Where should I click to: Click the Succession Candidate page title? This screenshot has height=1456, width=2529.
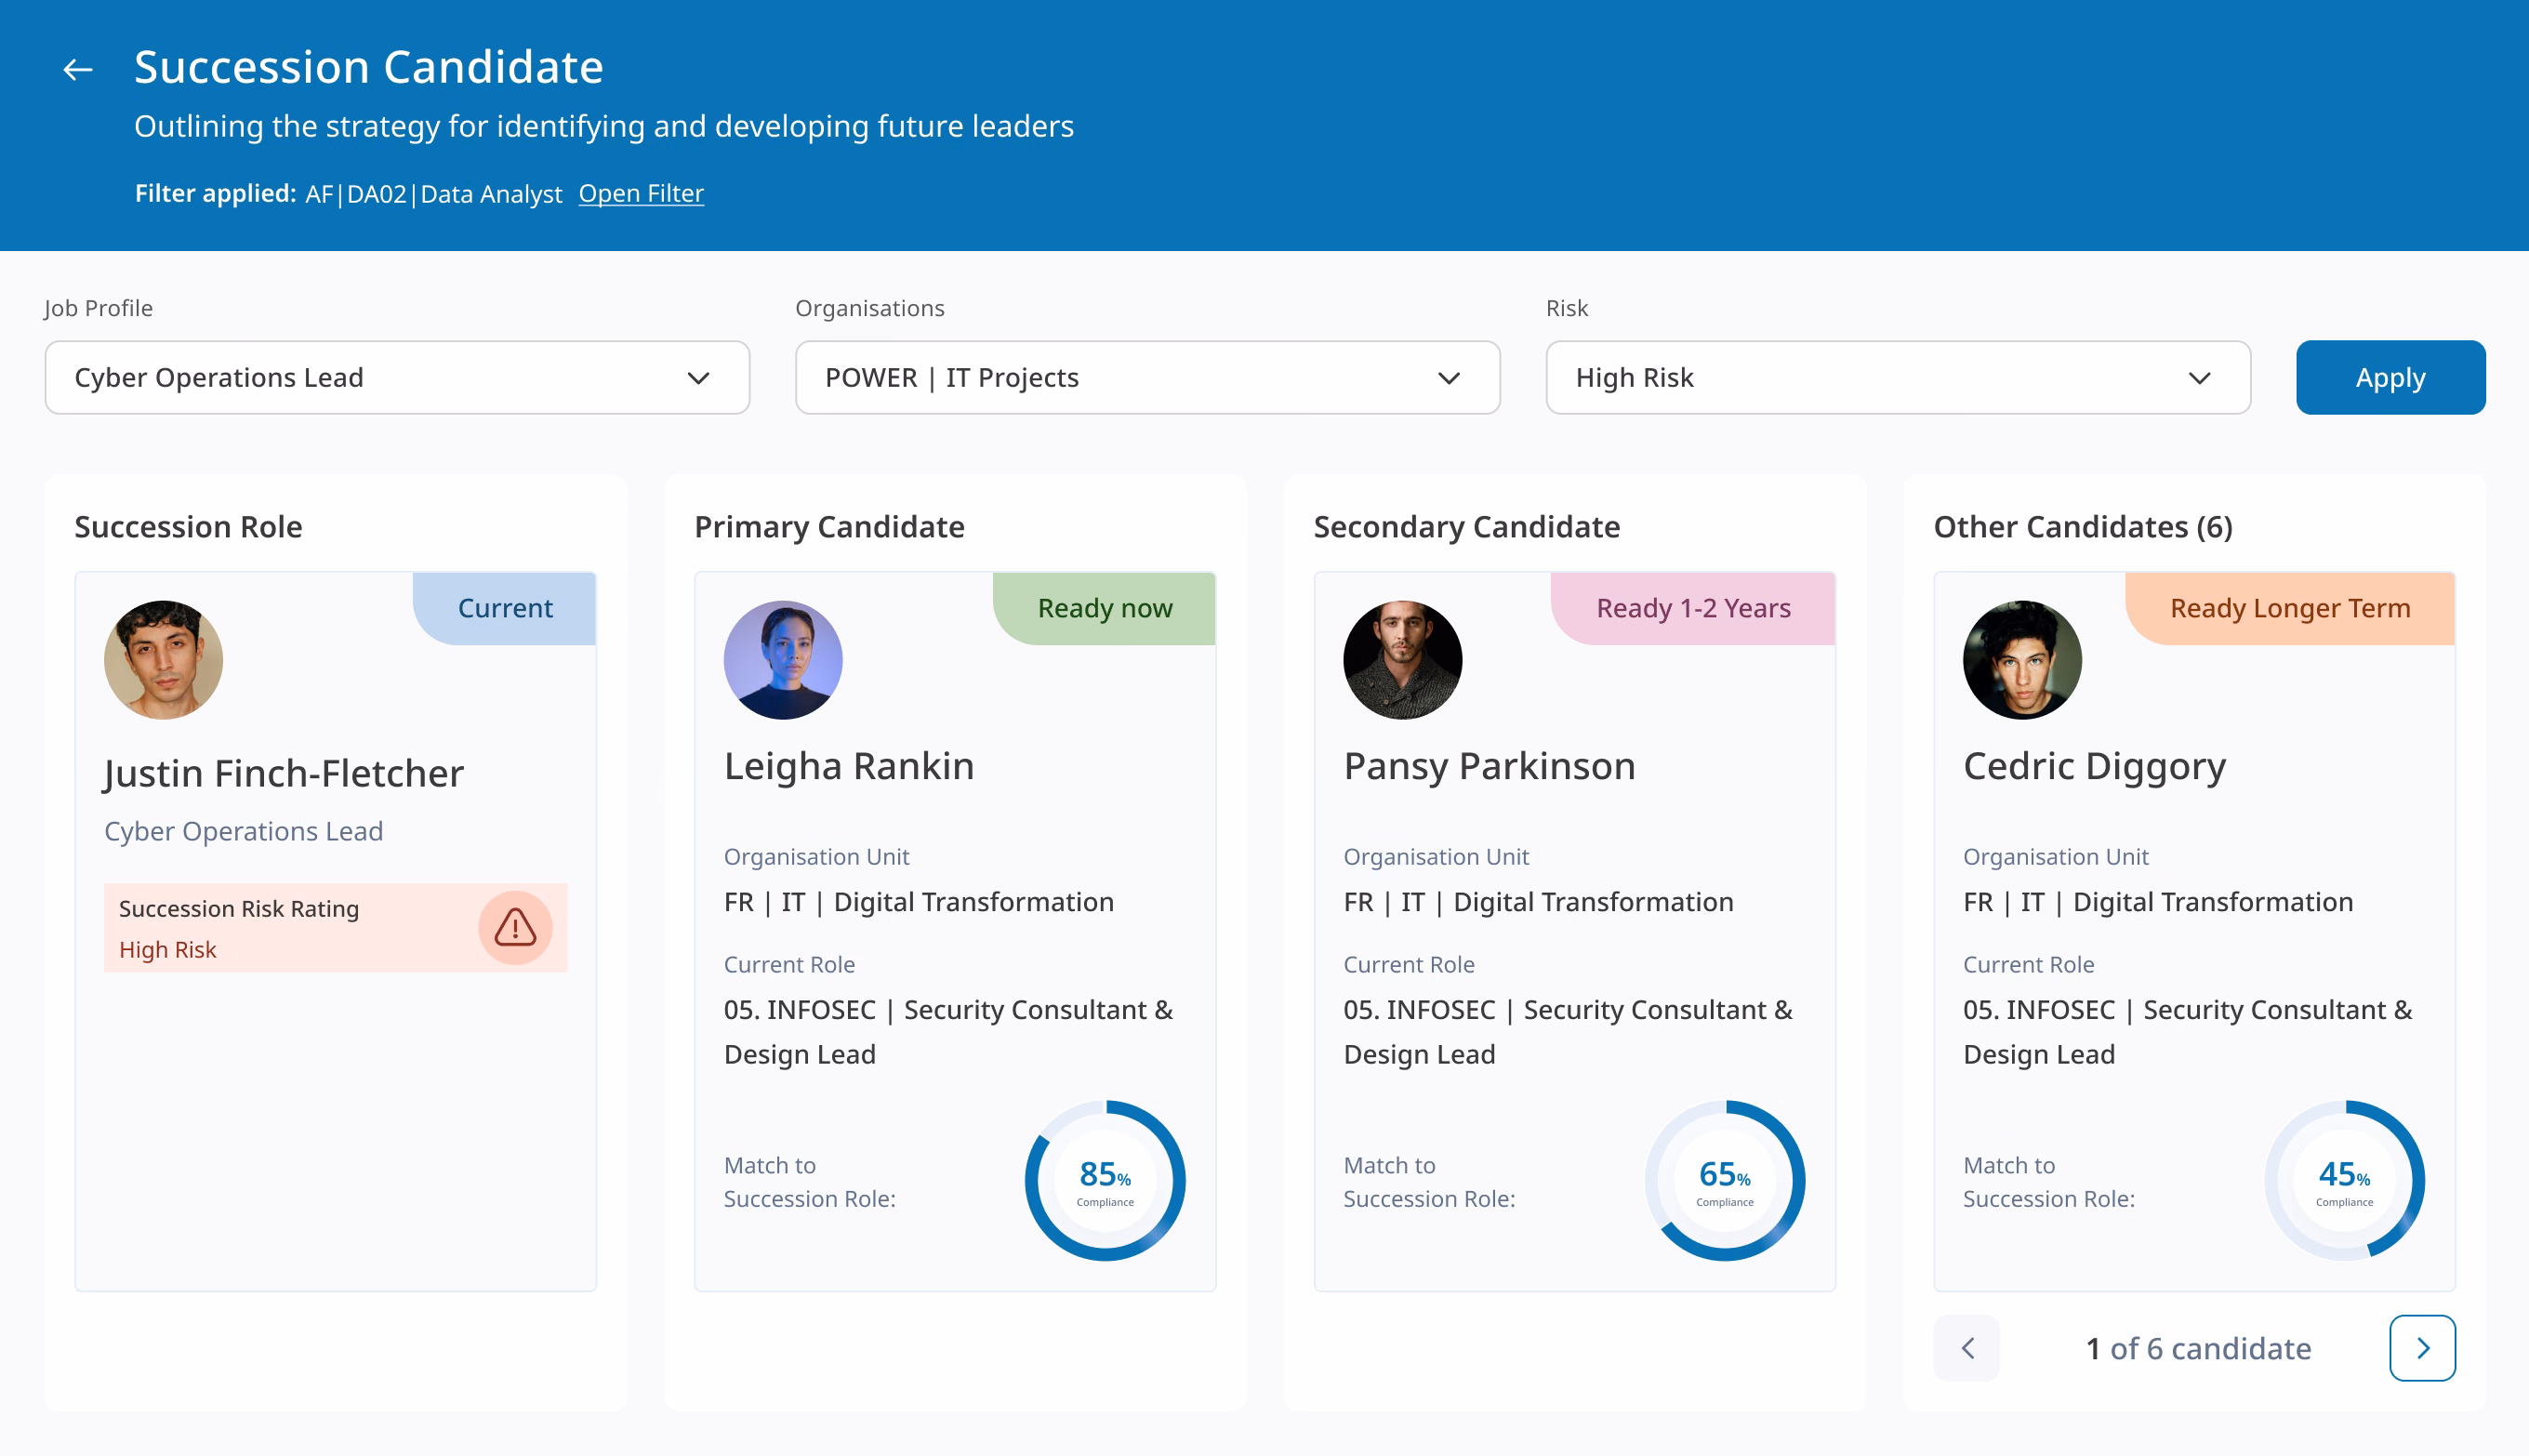(369, 67)
